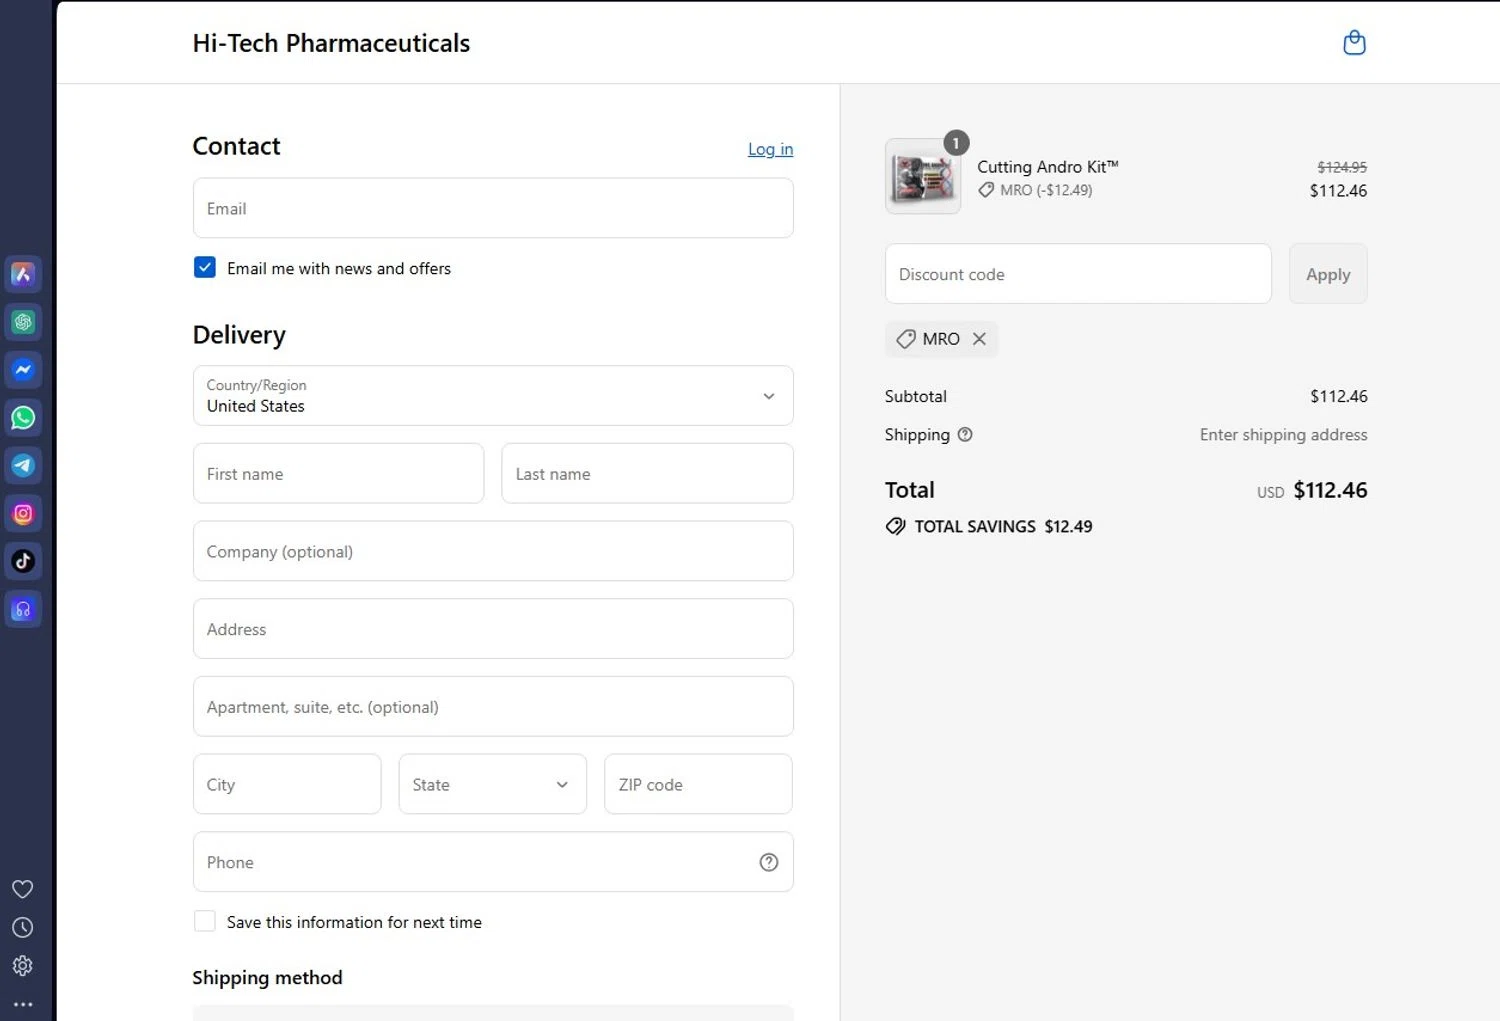Uncheck Email me with news and offers
1500x1021 pixels.
pos(204,267)
